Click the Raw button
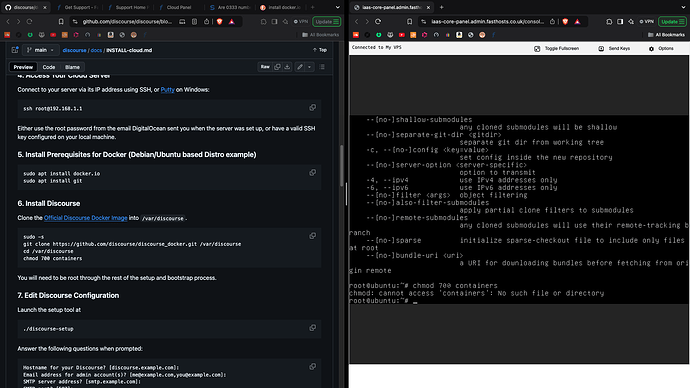This screenshot has height=388, width=690. point(265,67)
